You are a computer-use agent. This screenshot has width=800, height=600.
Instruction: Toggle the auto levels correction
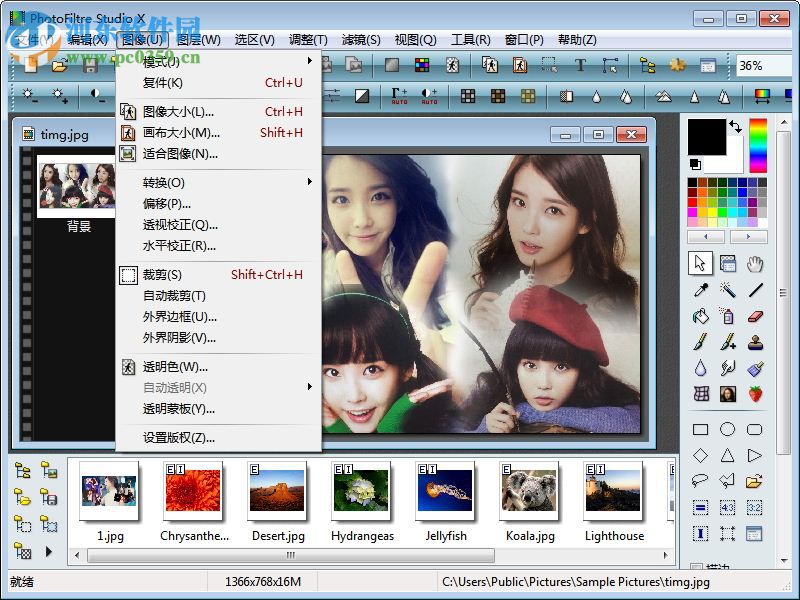coord(398,94)
